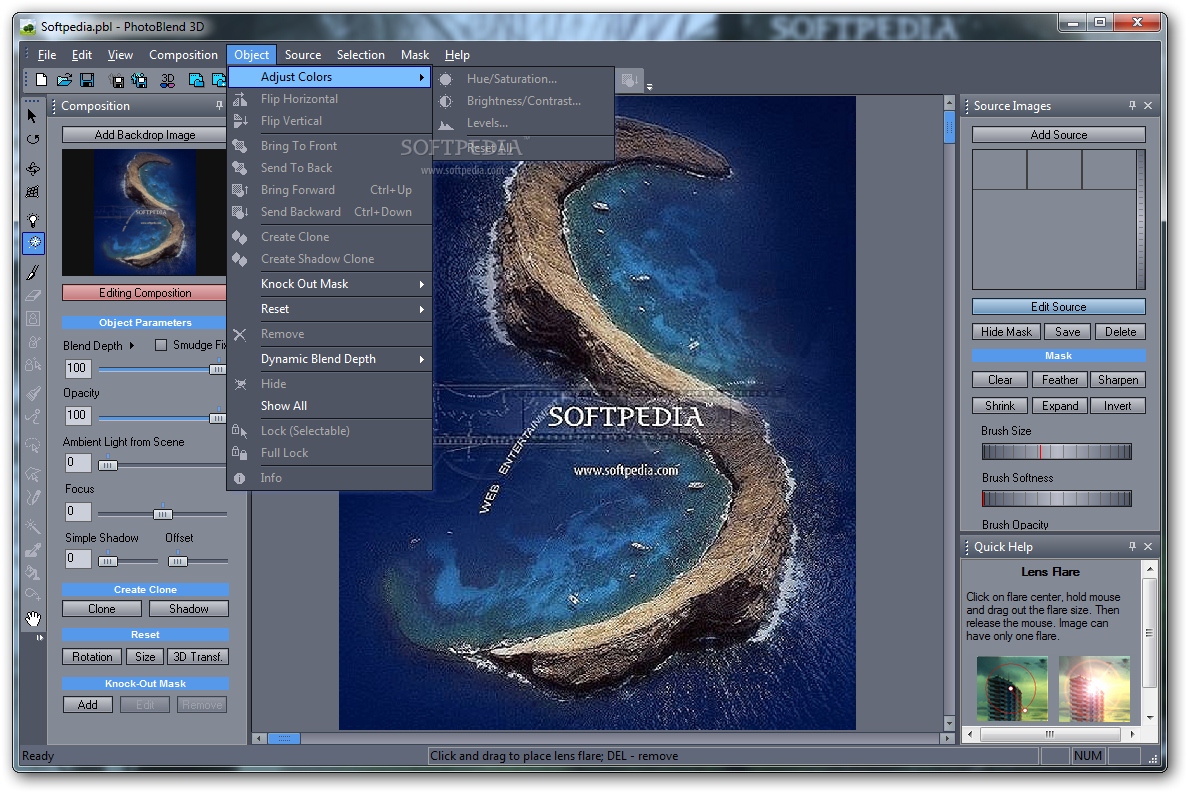Click the Invert mask button
This screenshot has height=793, width=1188.
[x=1118, y=406]
